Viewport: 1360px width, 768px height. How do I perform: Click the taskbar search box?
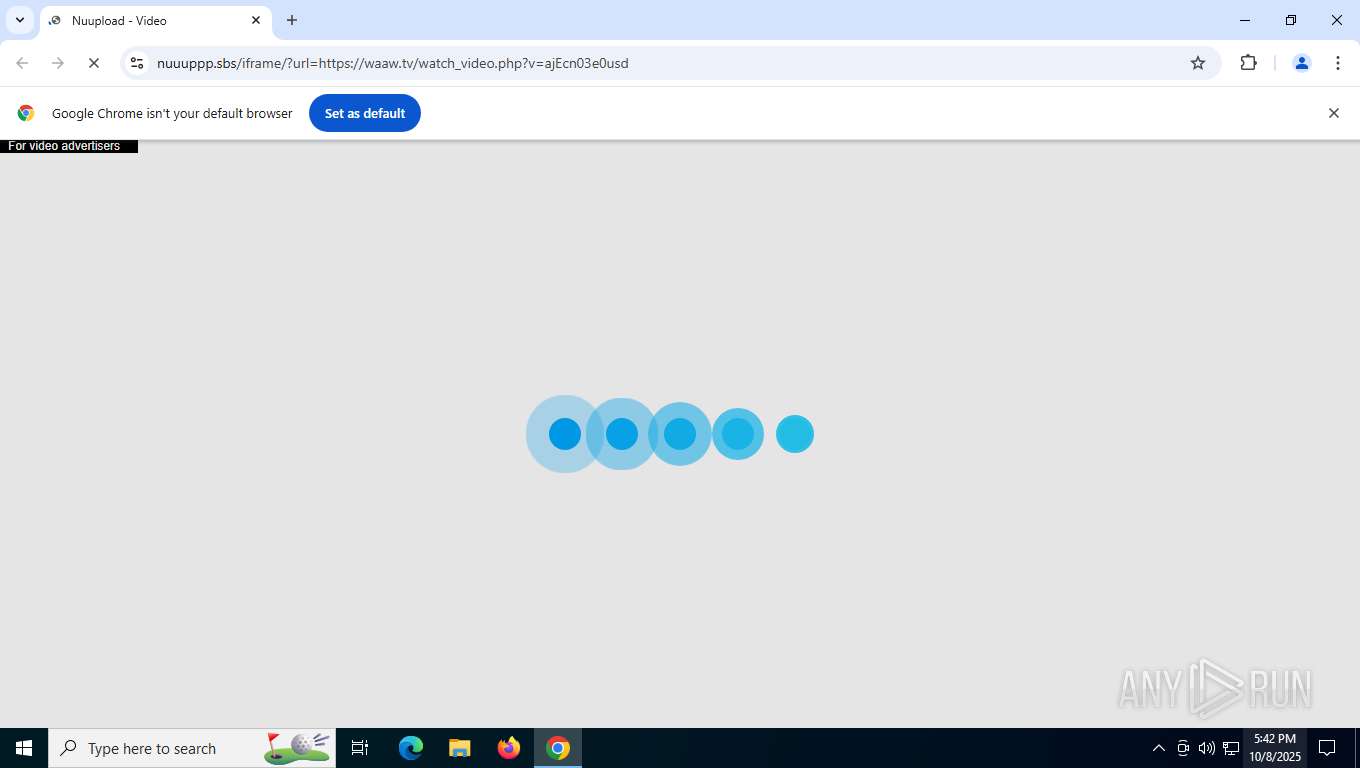coord(192,748)
